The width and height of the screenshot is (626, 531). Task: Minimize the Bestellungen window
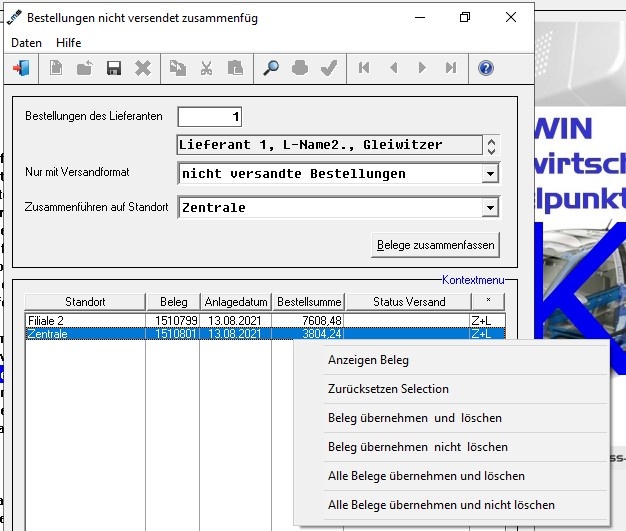(x=420, y=18)
